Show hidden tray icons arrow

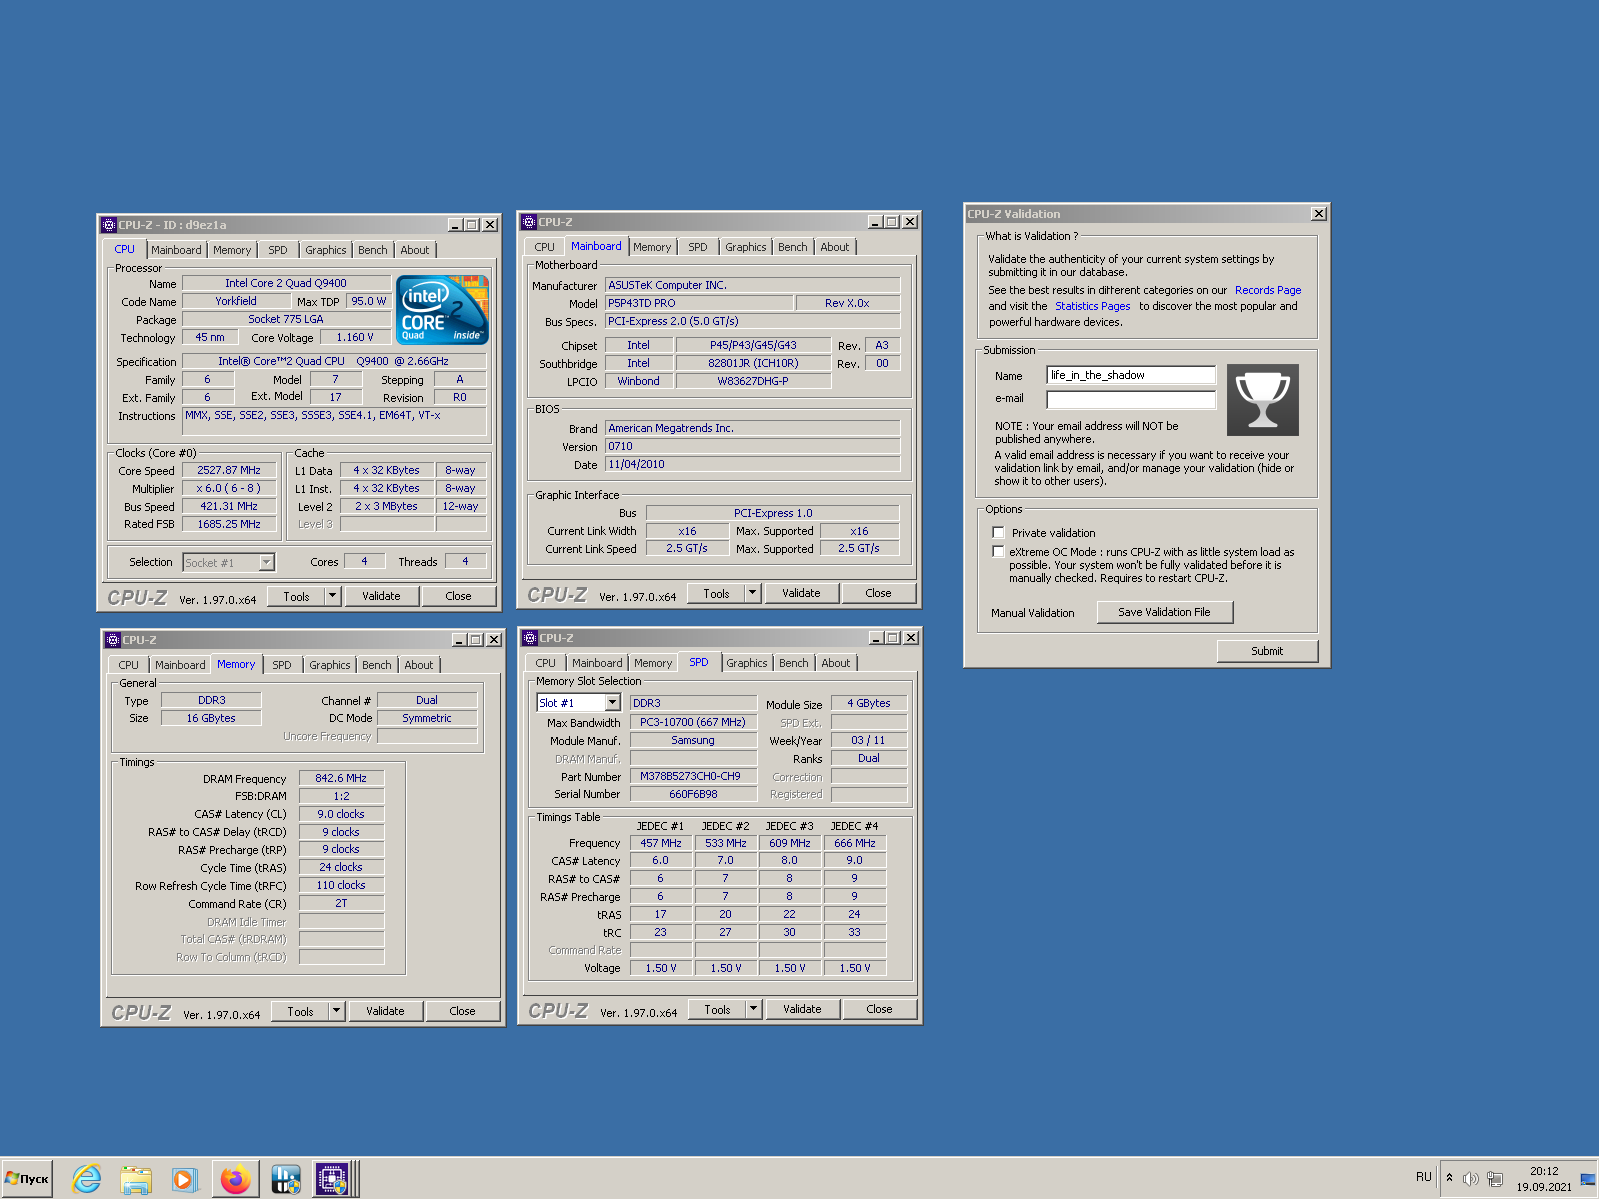[1449, 1177]
